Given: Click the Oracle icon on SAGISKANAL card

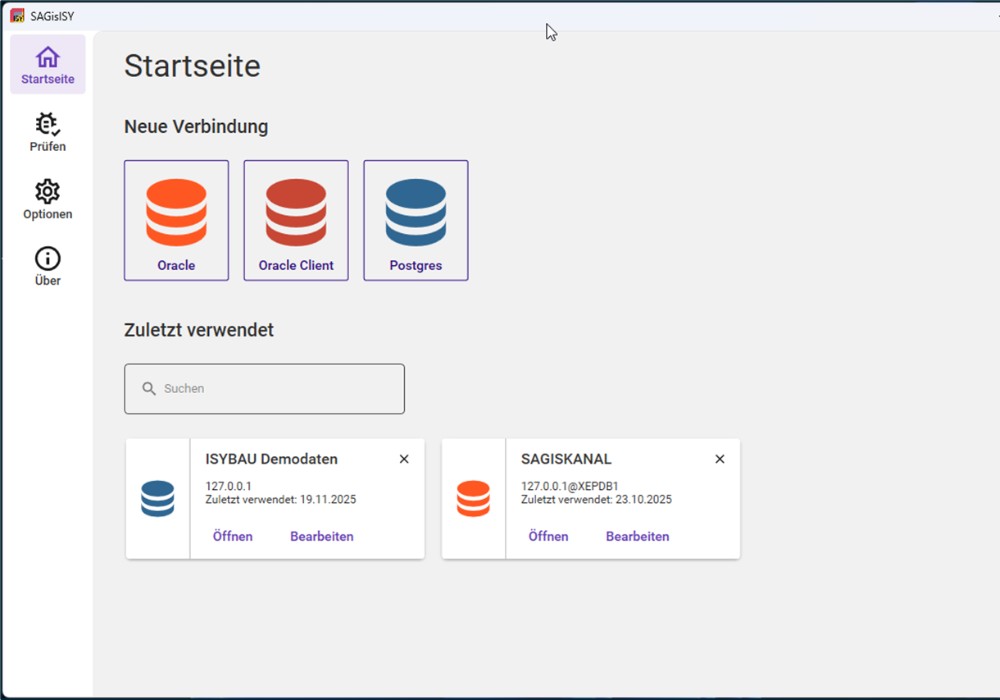Looking at the screenshot, I should pyautogui.click(x=473, y=497).
